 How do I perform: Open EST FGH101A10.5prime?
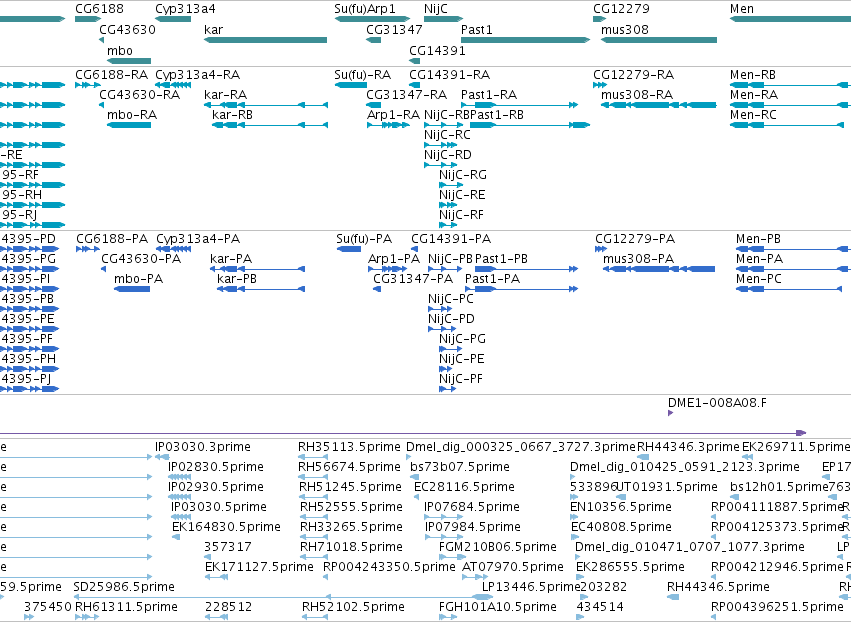(498, 607)
